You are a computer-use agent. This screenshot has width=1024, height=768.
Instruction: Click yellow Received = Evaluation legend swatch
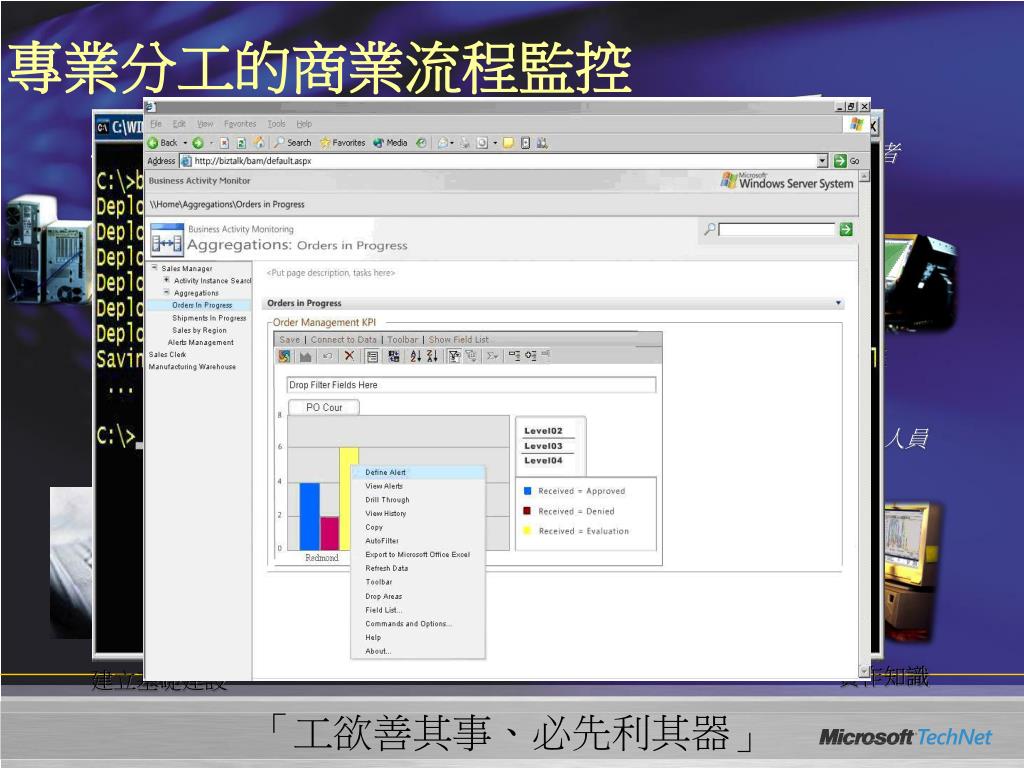528,531
